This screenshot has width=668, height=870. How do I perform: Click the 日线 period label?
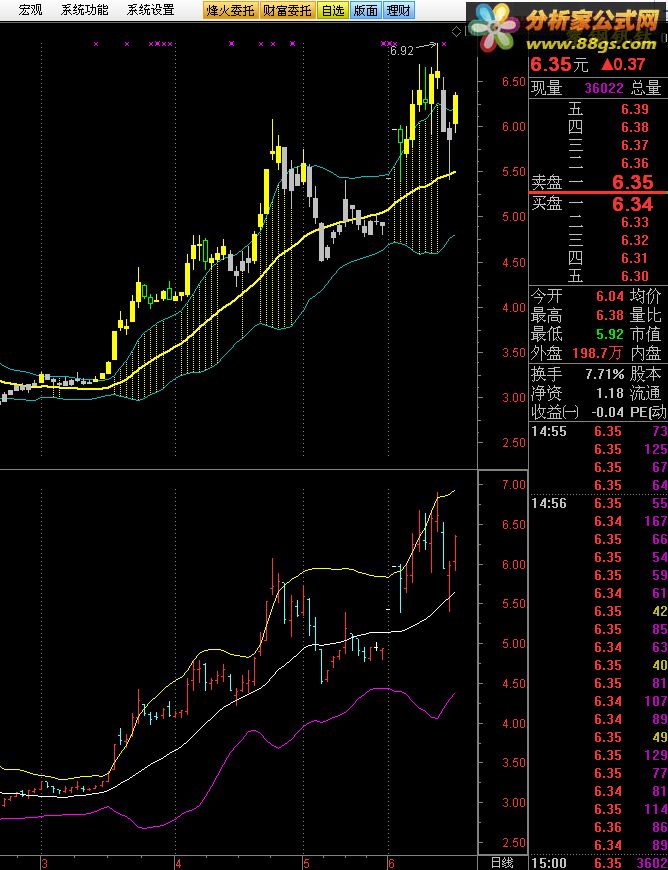(501, 863)
